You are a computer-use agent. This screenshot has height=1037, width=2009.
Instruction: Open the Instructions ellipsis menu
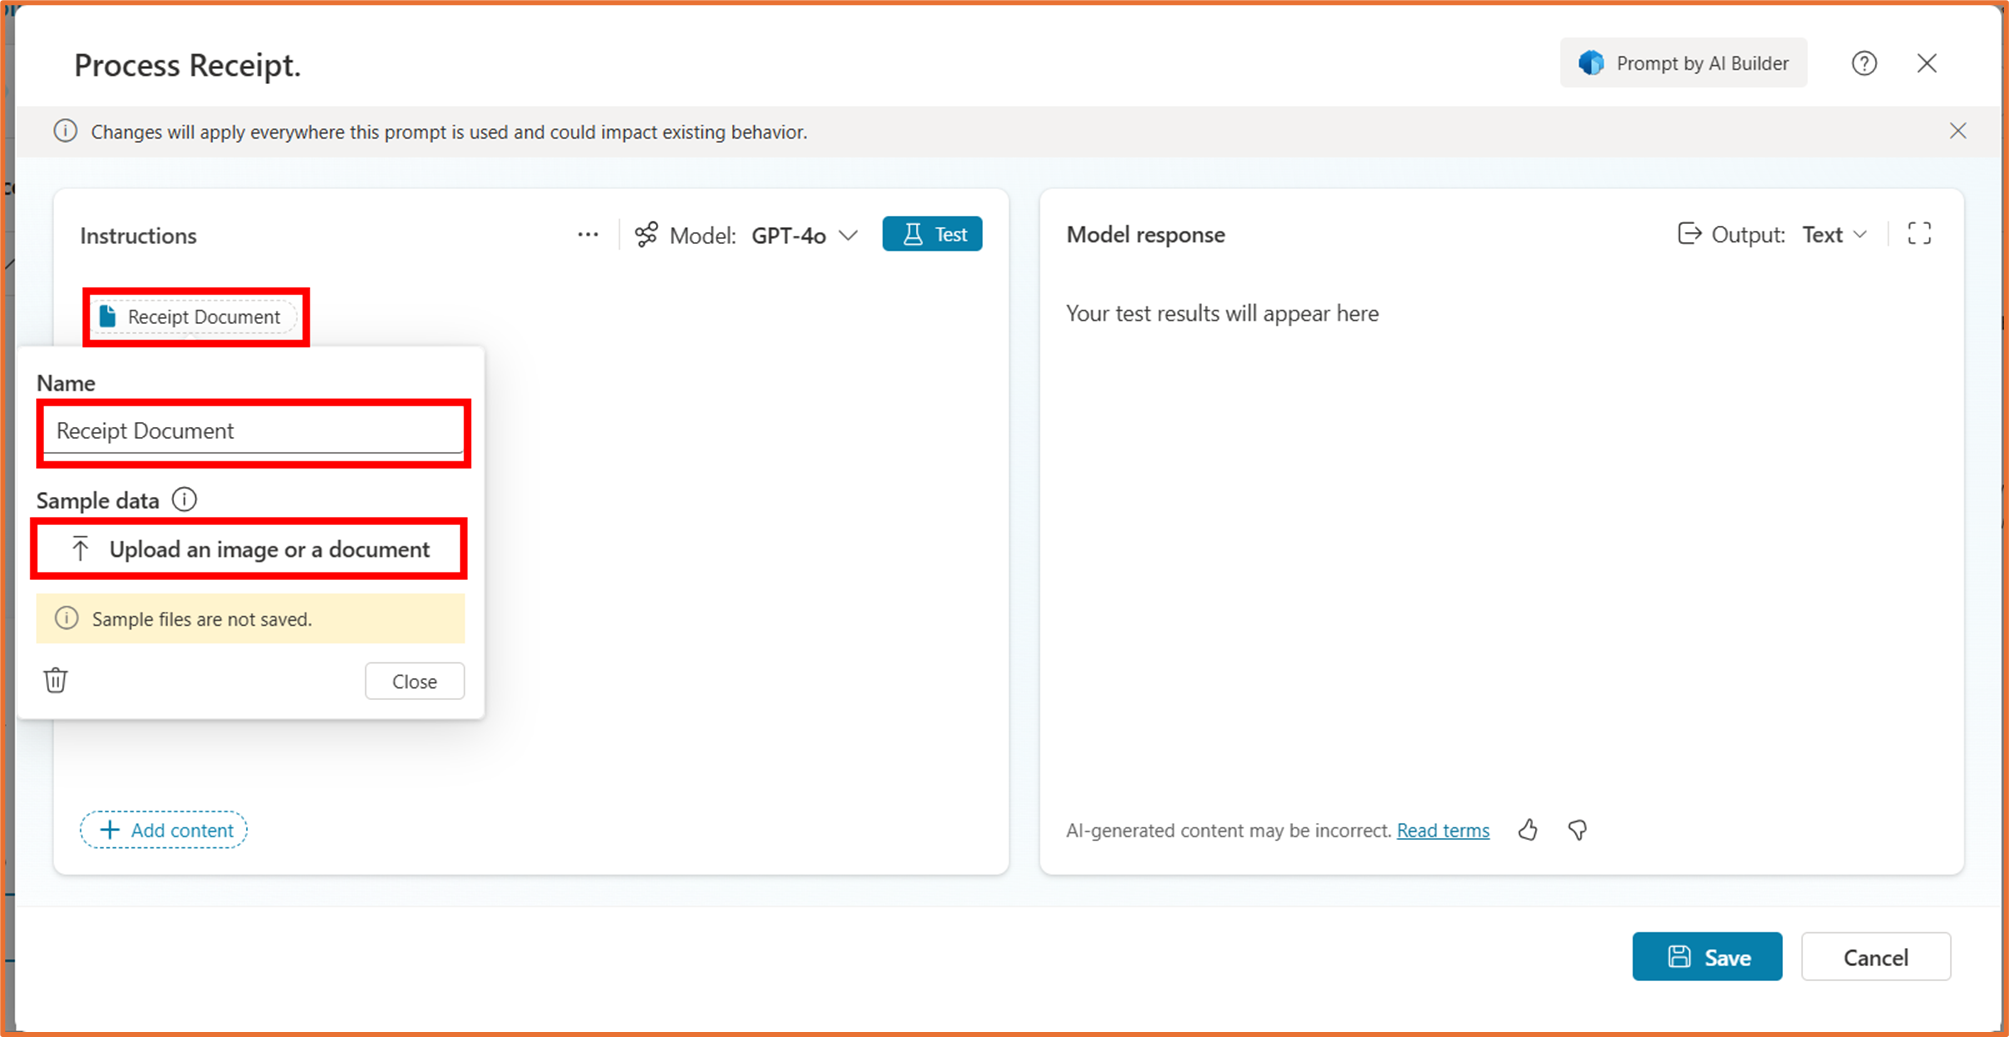(588, 234)
